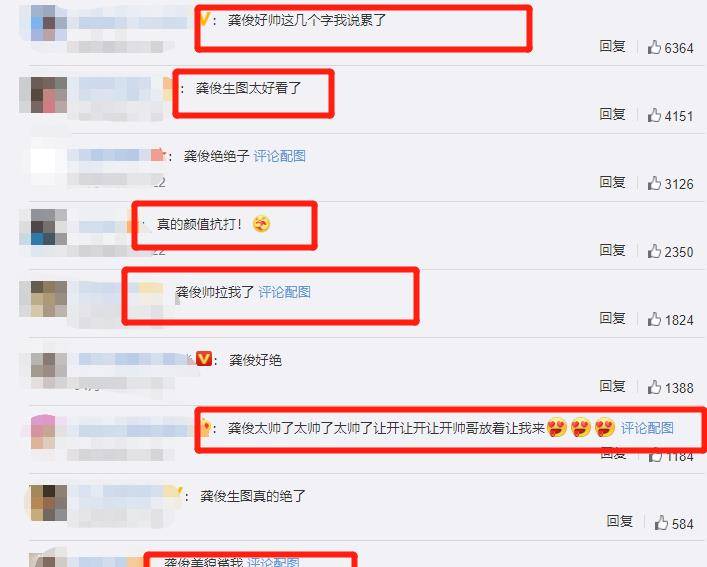Open 评论配图 after the heart-eyes emojis
Image resolution: width=707 pixels, height=567 pixels.
[647, 428]
